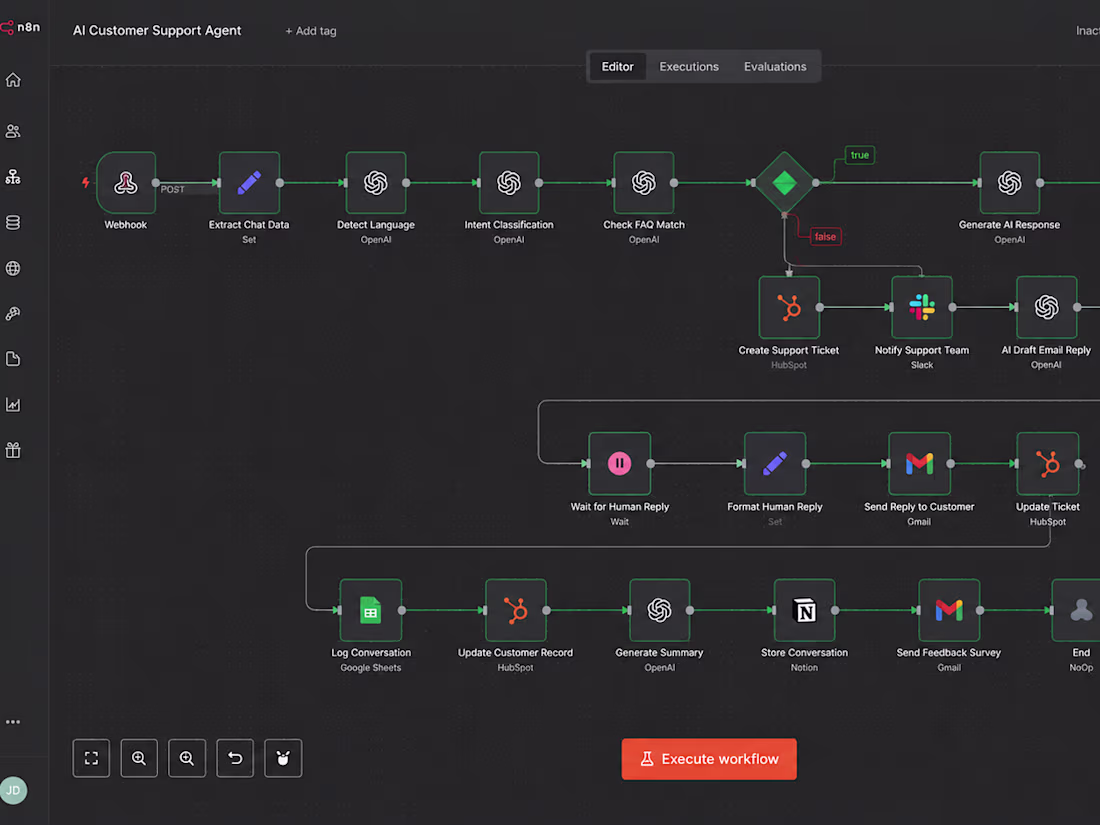Select the Send Reply to Customer Gmail node
Image resolution: width=1100 pixels, height=825 pixels.
point(920,464)
